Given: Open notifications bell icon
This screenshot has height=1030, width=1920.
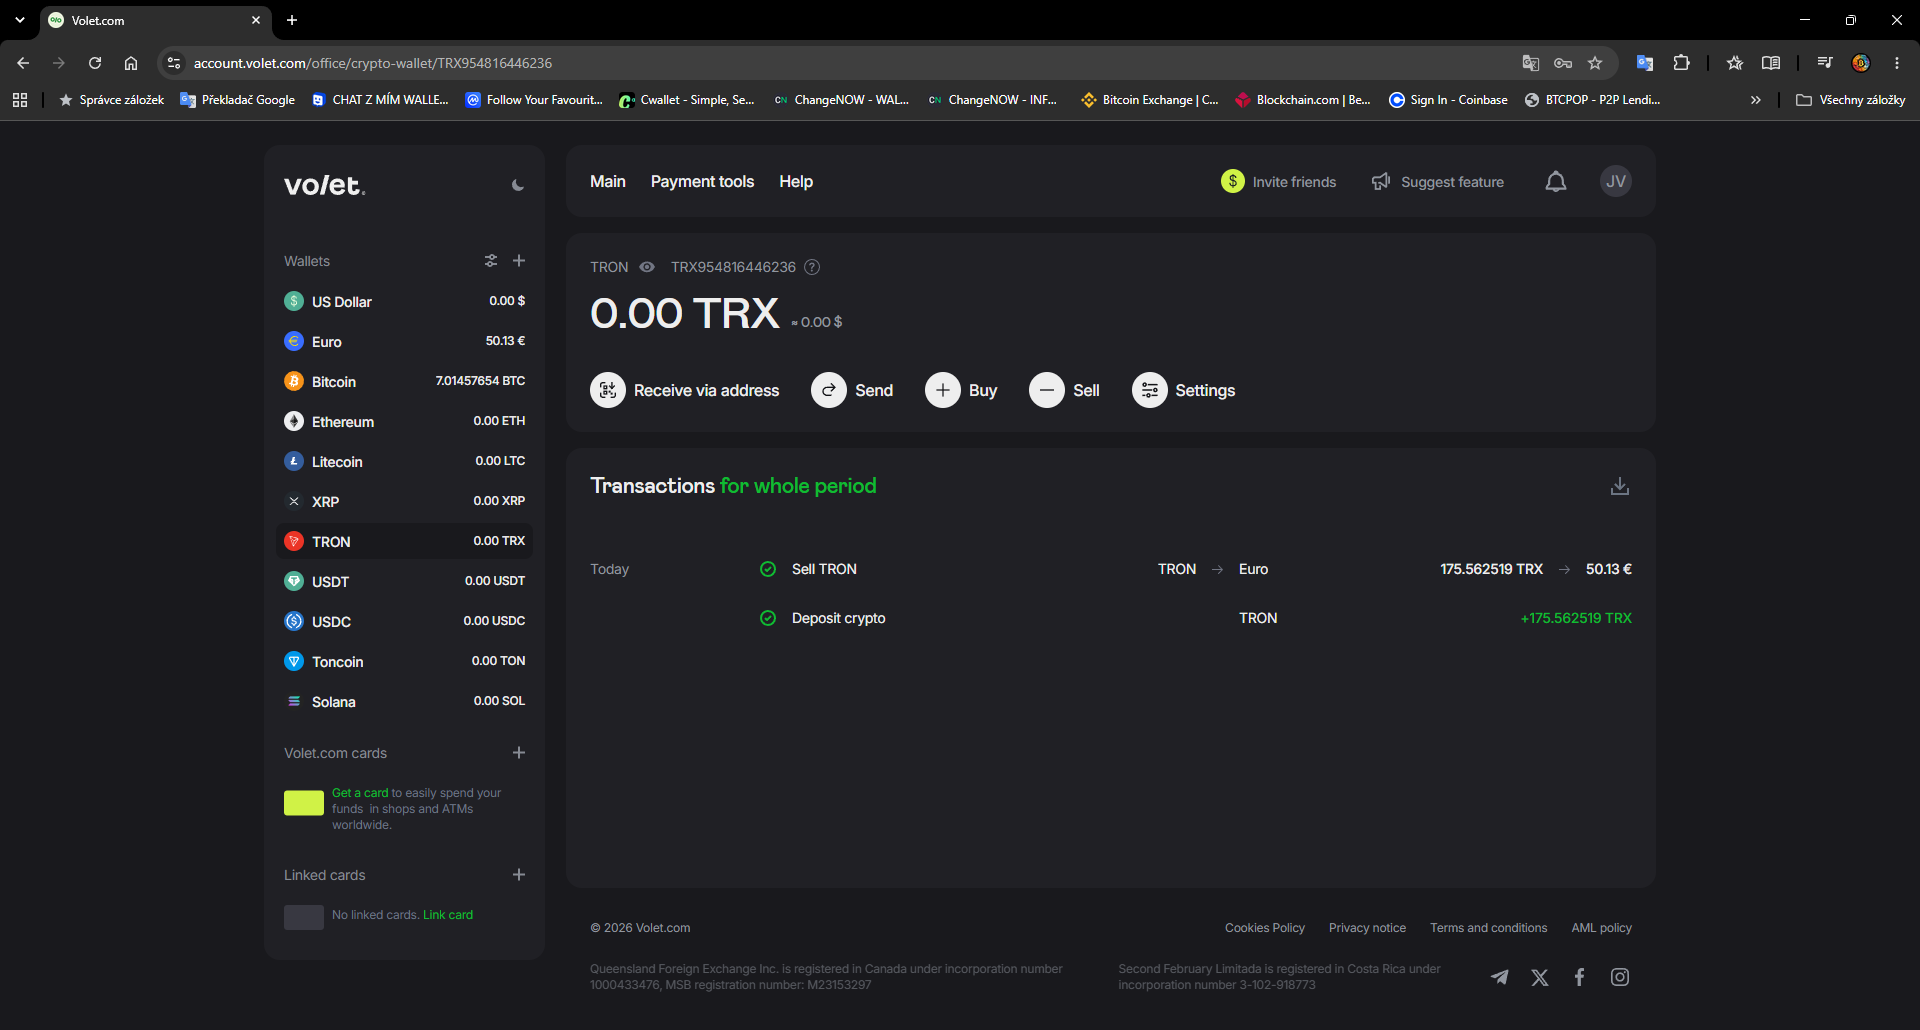Looking at the screenshot, I should tap(1556, 182).
